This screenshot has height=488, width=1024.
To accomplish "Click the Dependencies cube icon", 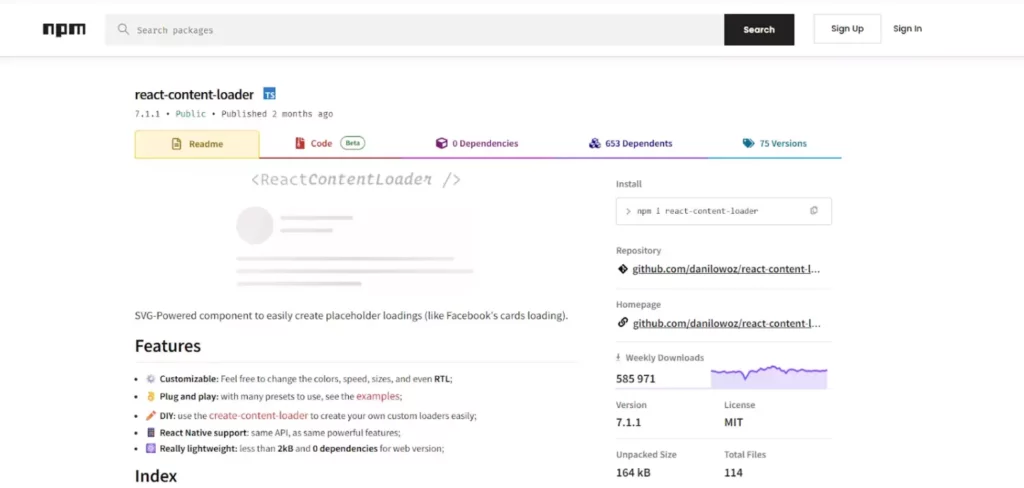I will coord(441,144).
